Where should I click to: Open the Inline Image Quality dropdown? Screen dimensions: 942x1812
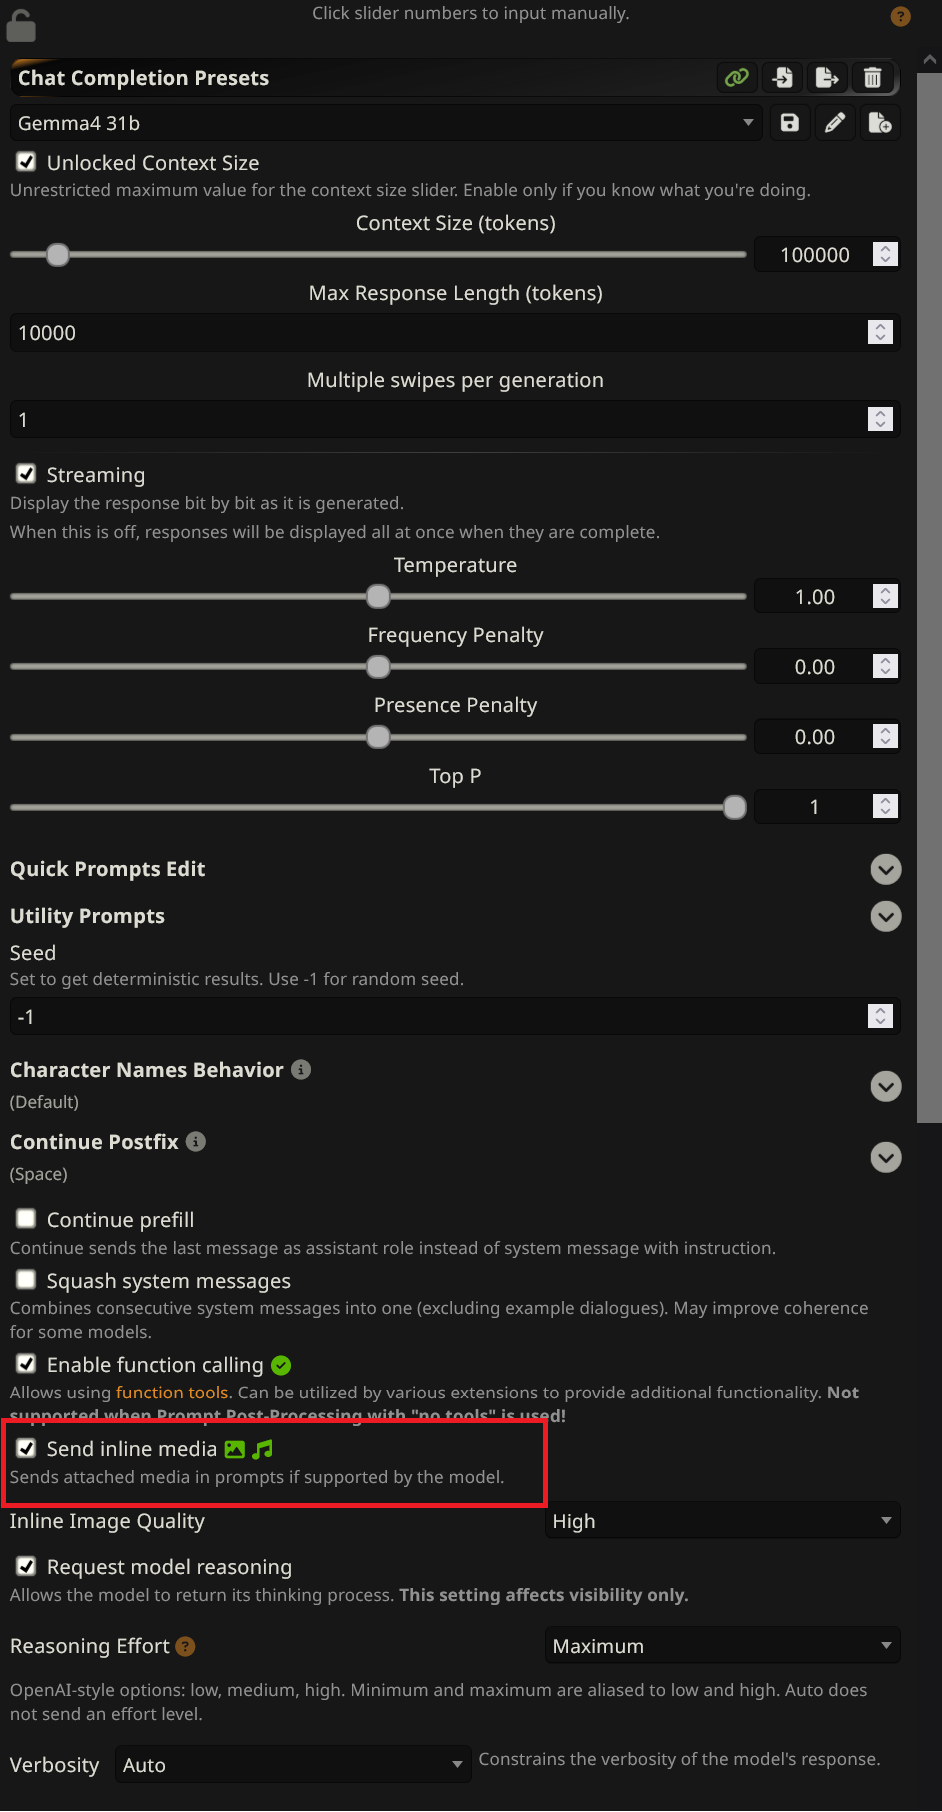[x=722, y=1521]
